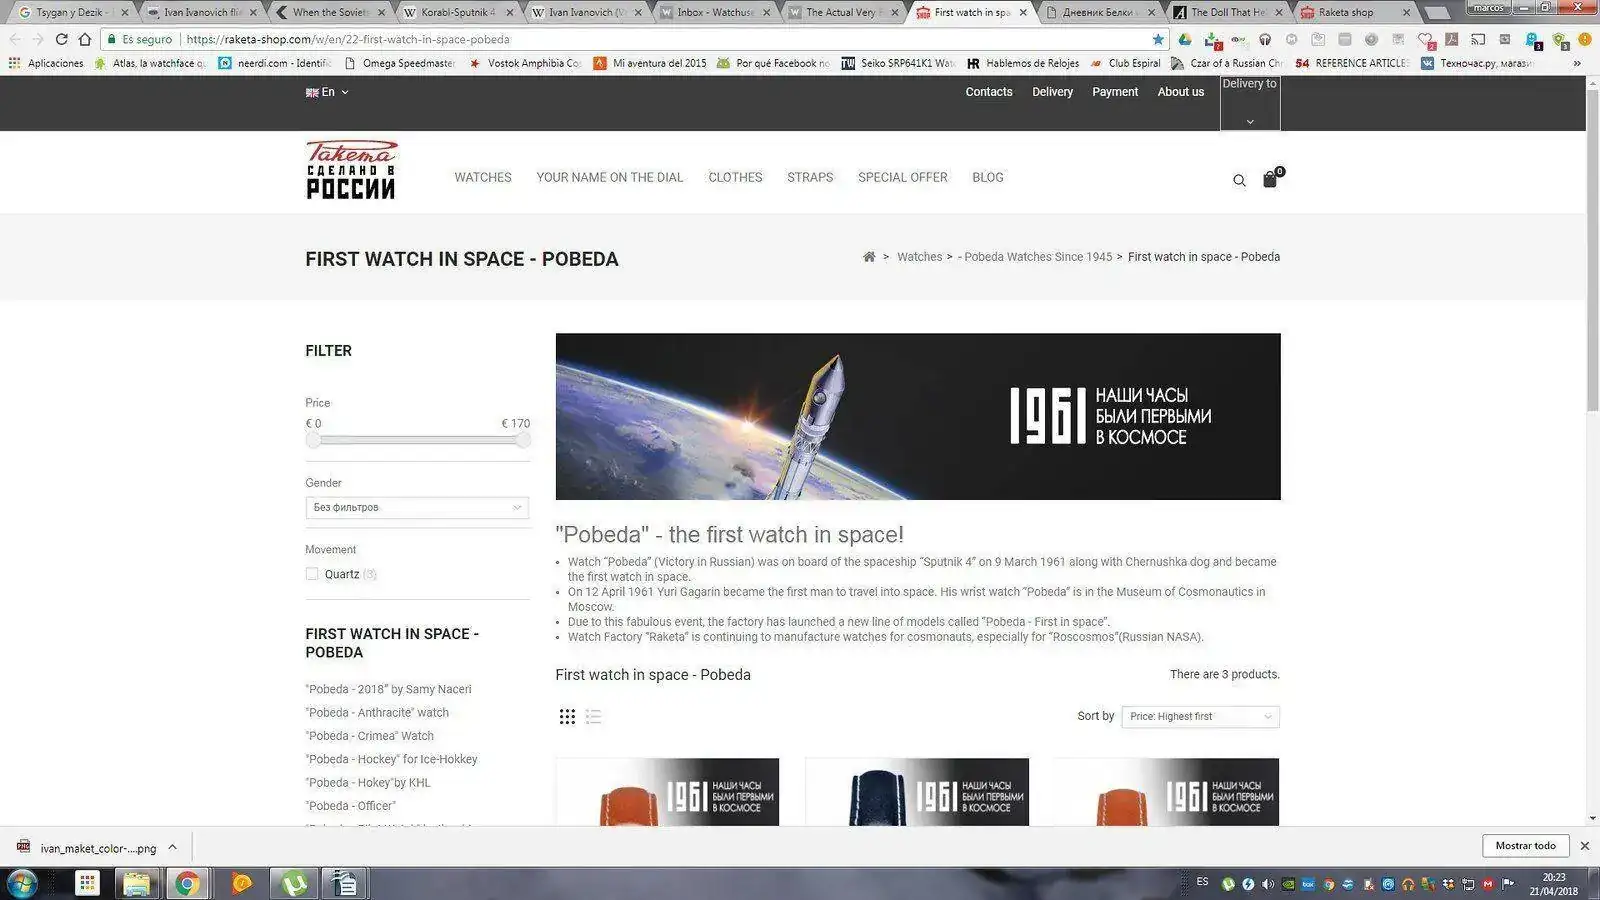Click the Mostrar todo downloads button
Image resolution: width=1600 pixels, height=900 pixels.
click(1525, 846)
